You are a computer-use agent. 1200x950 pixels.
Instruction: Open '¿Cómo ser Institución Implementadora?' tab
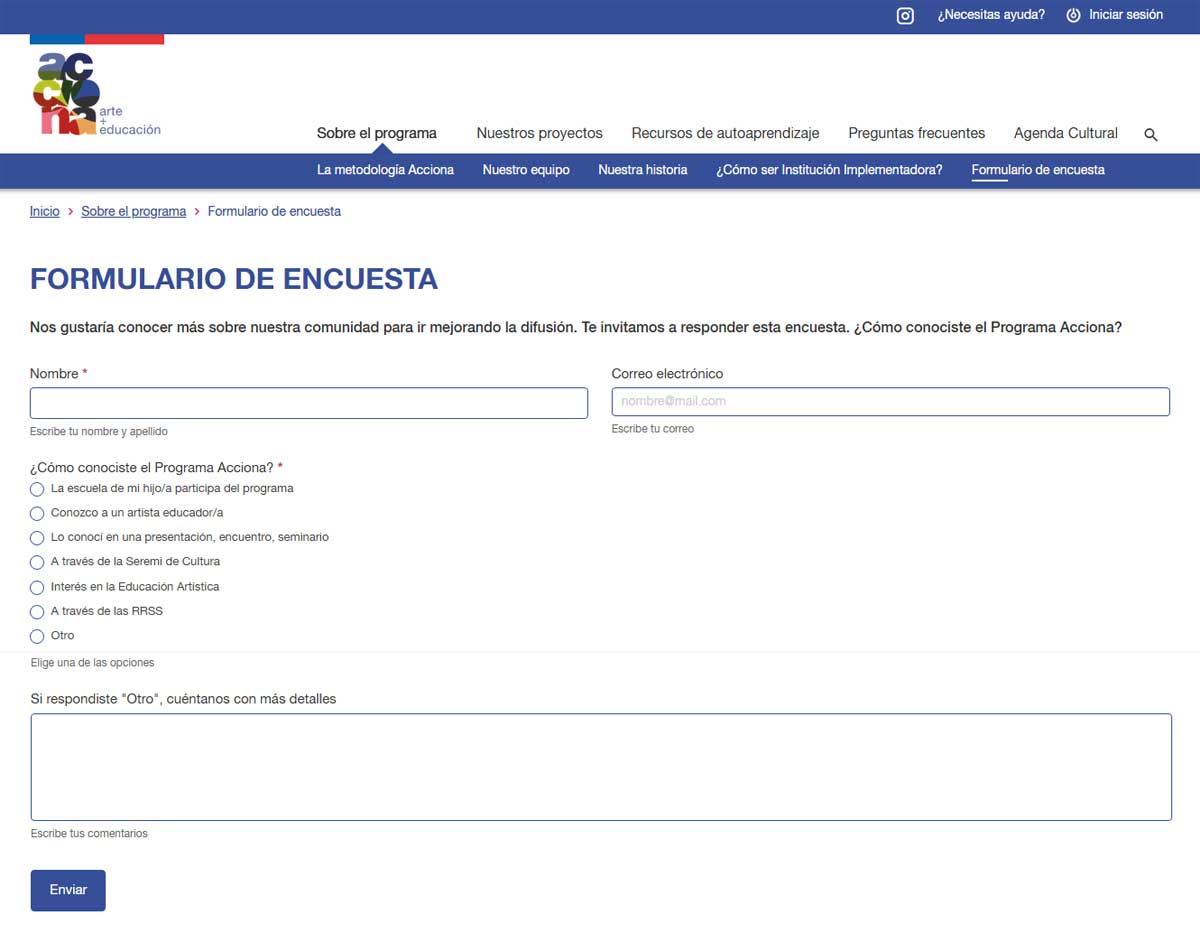coord(829,170)
